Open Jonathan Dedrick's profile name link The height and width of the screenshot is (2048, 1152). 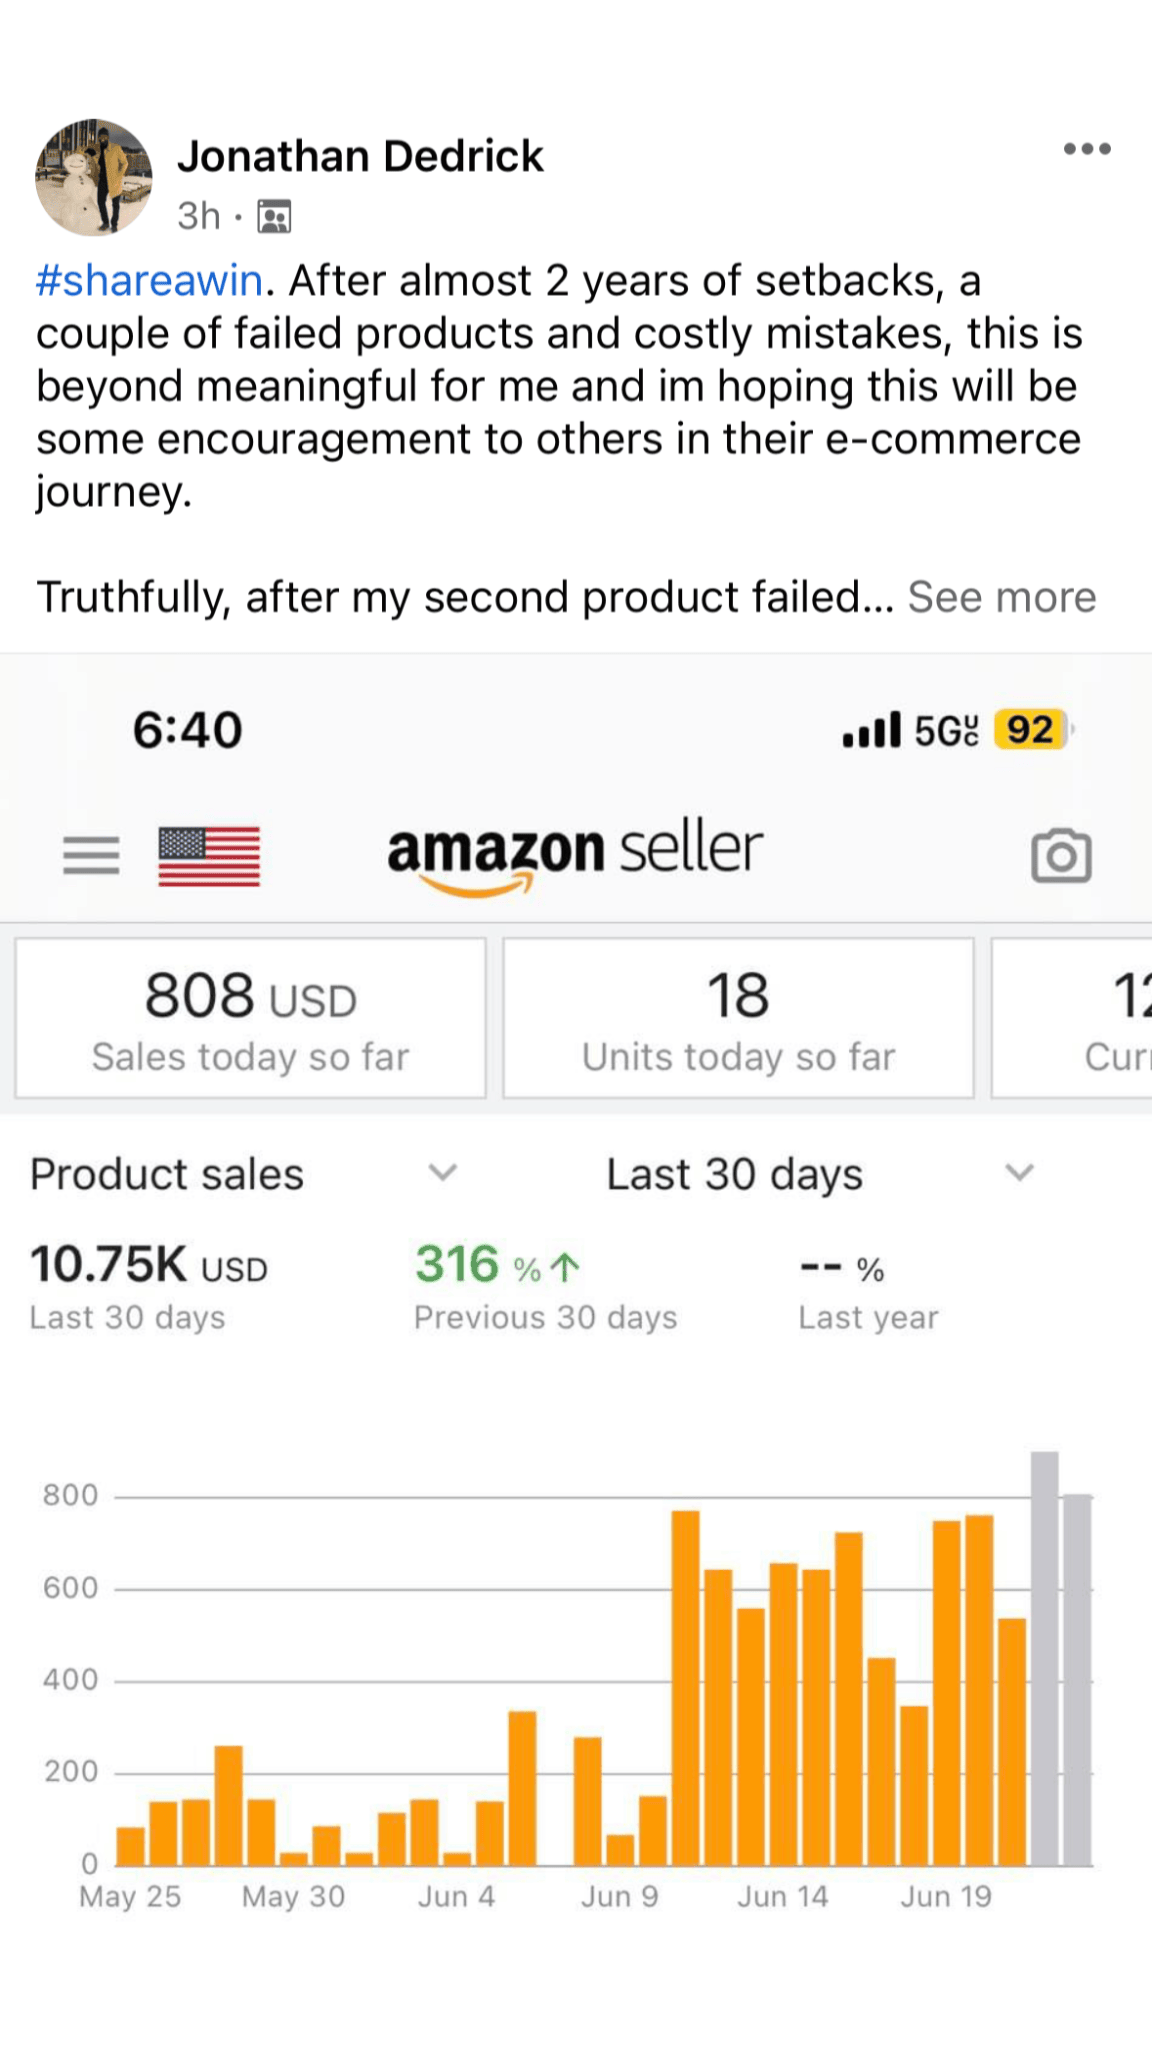coord(360,156)
